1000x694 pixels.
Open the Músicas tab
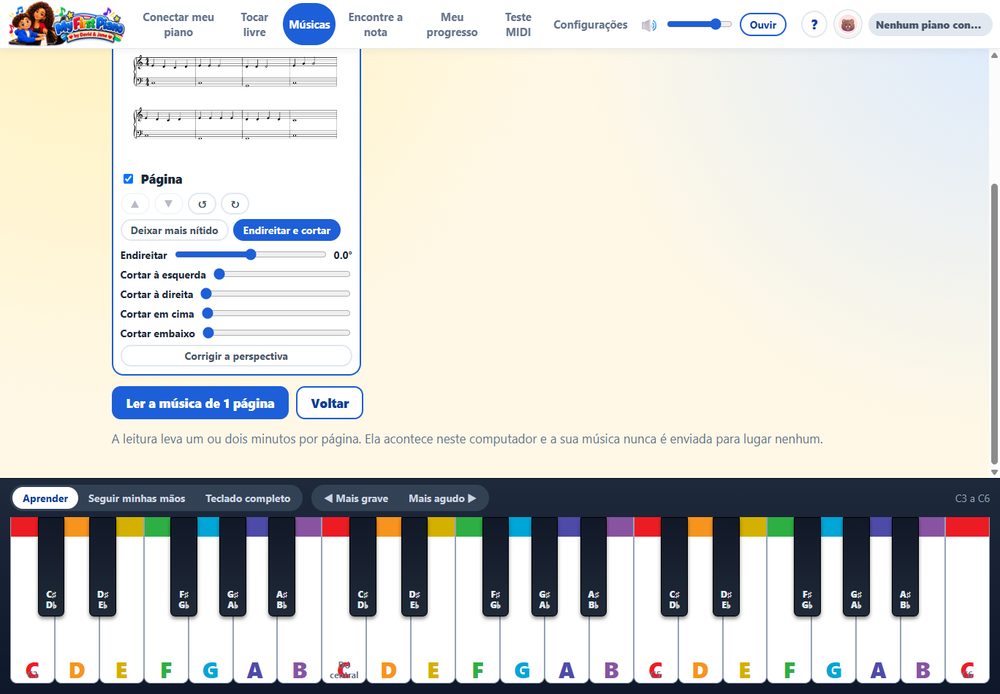pyautogui.click(x=309, y=24)
